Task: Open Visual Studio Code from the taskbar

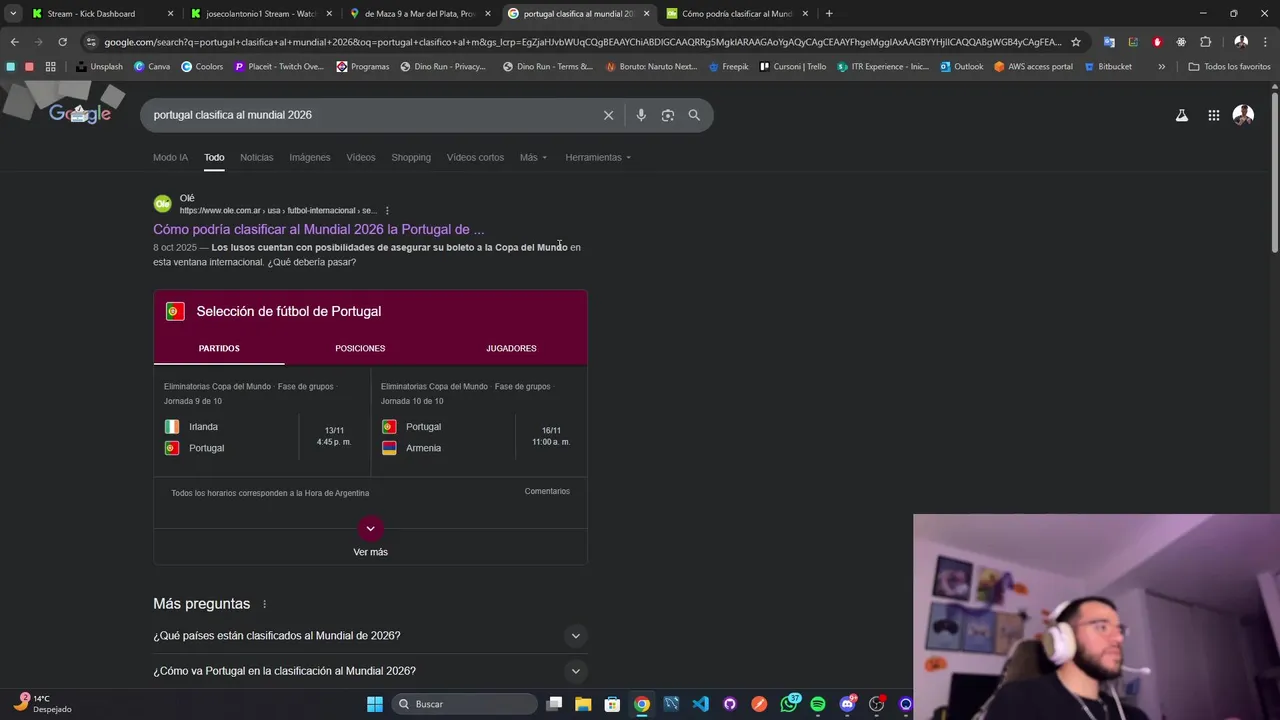Action: 700,704
